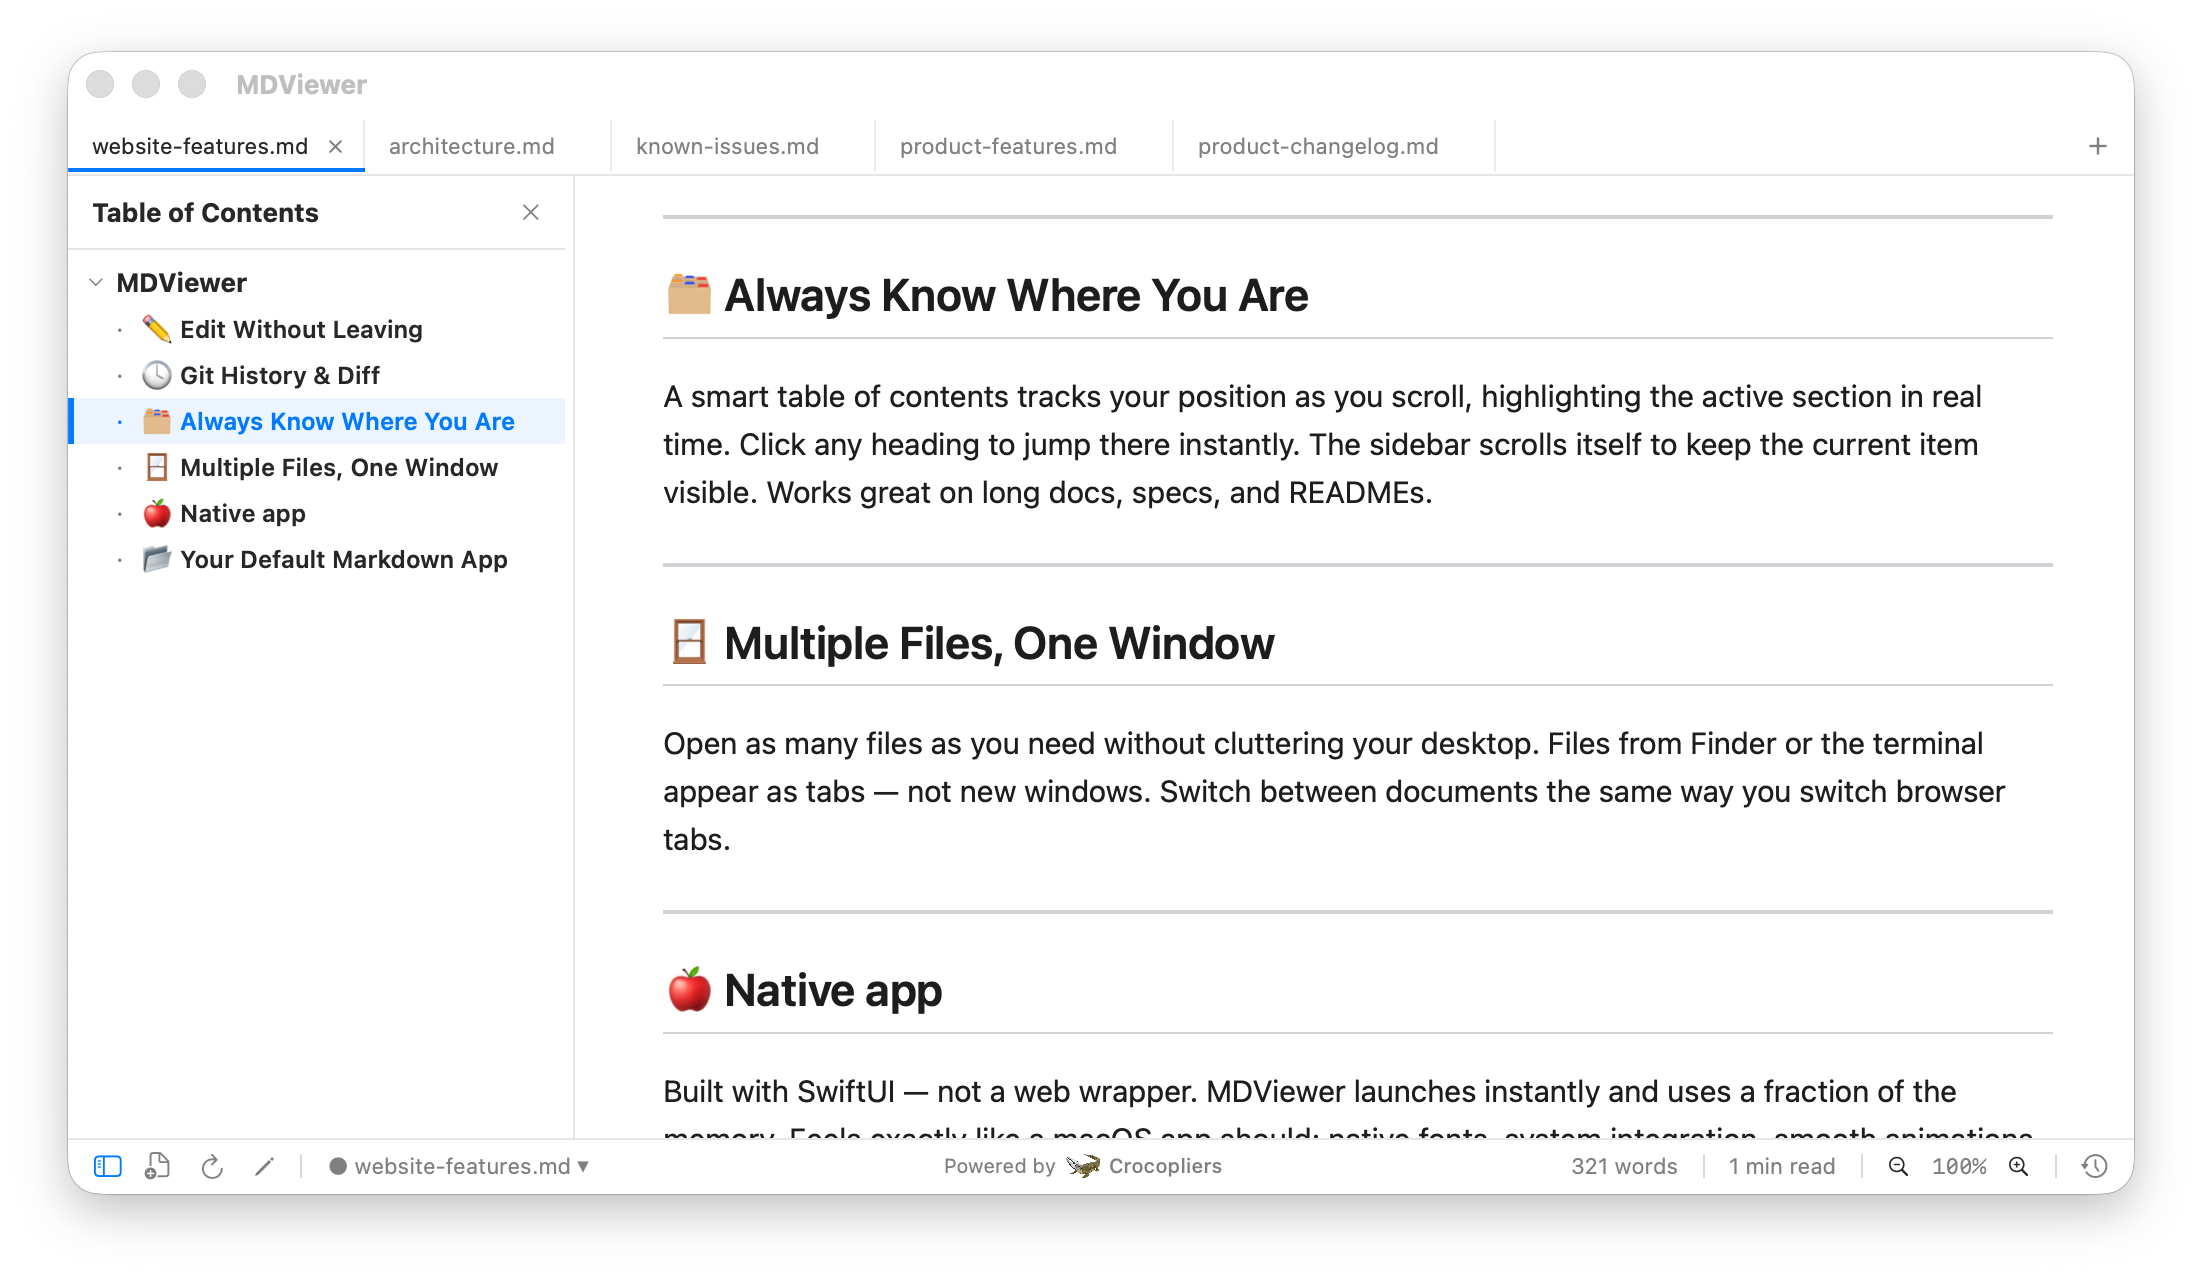This screenshot has width=2202, height=1278.
Task: Reload the document using the refresh icon
Action: pos(212,1166)
